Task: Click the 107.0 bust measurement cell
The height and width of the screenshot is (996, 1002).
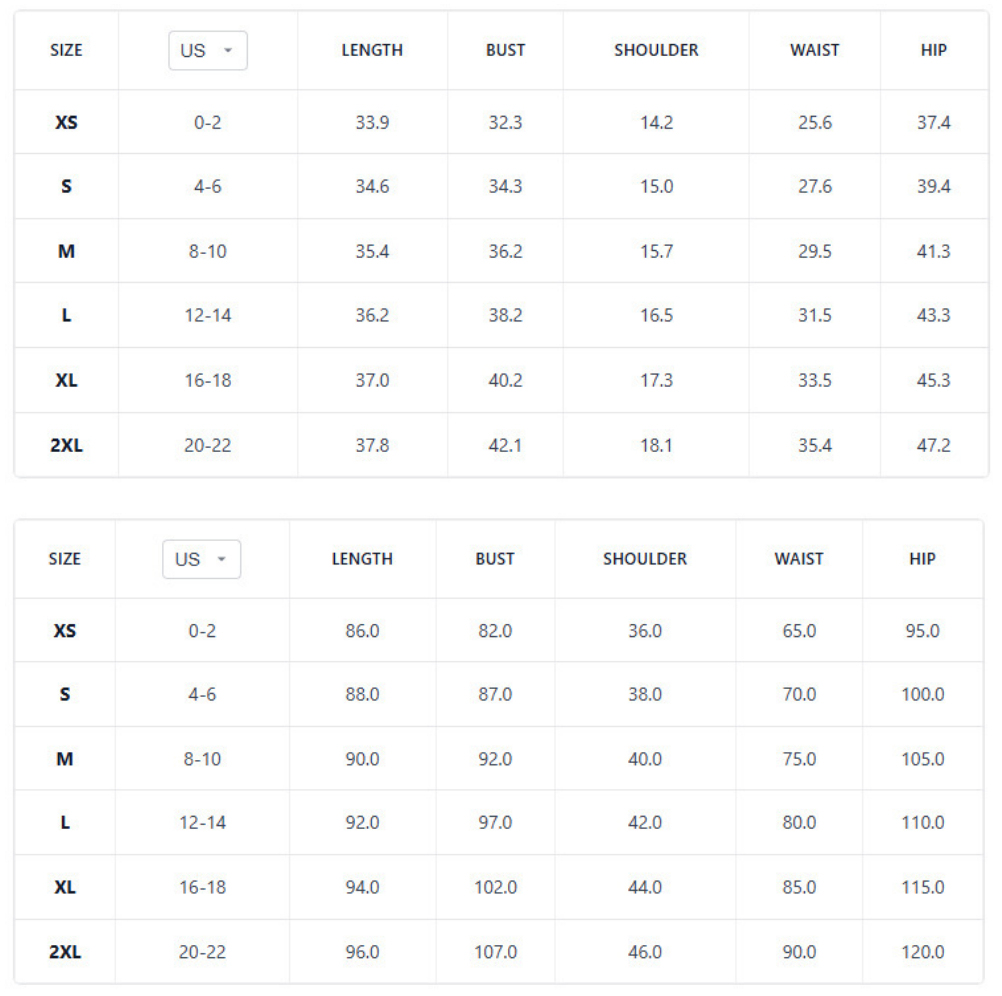Action: (495, 952)
